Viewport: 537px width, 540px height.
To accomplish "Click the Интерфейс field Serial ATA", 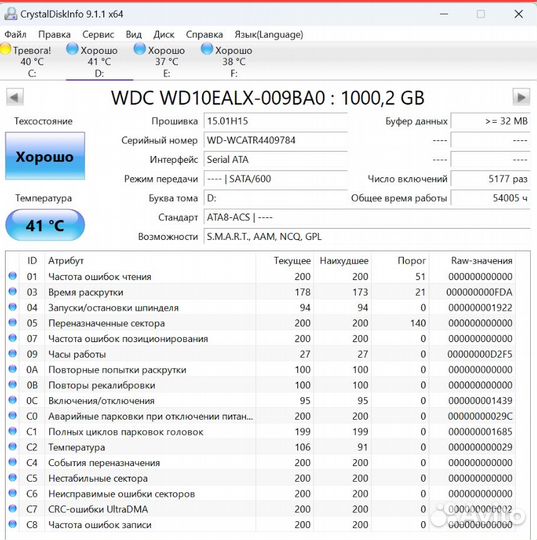I will pyautogui.click(x=275, y=160).
